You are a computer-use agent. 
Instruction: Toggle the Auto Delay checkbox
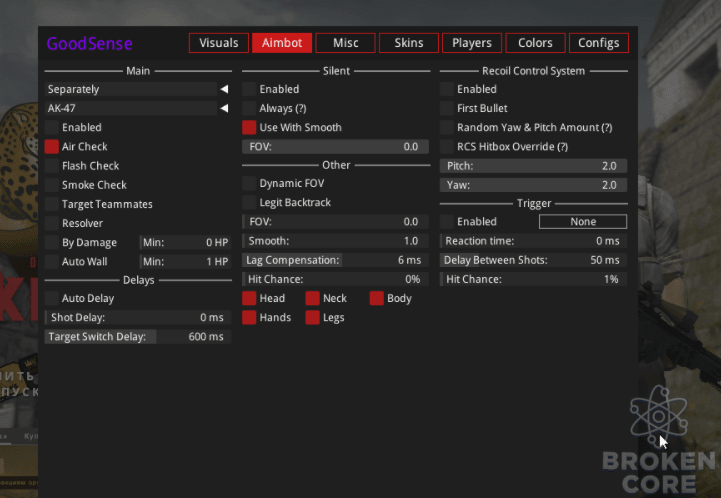[52, 298]
